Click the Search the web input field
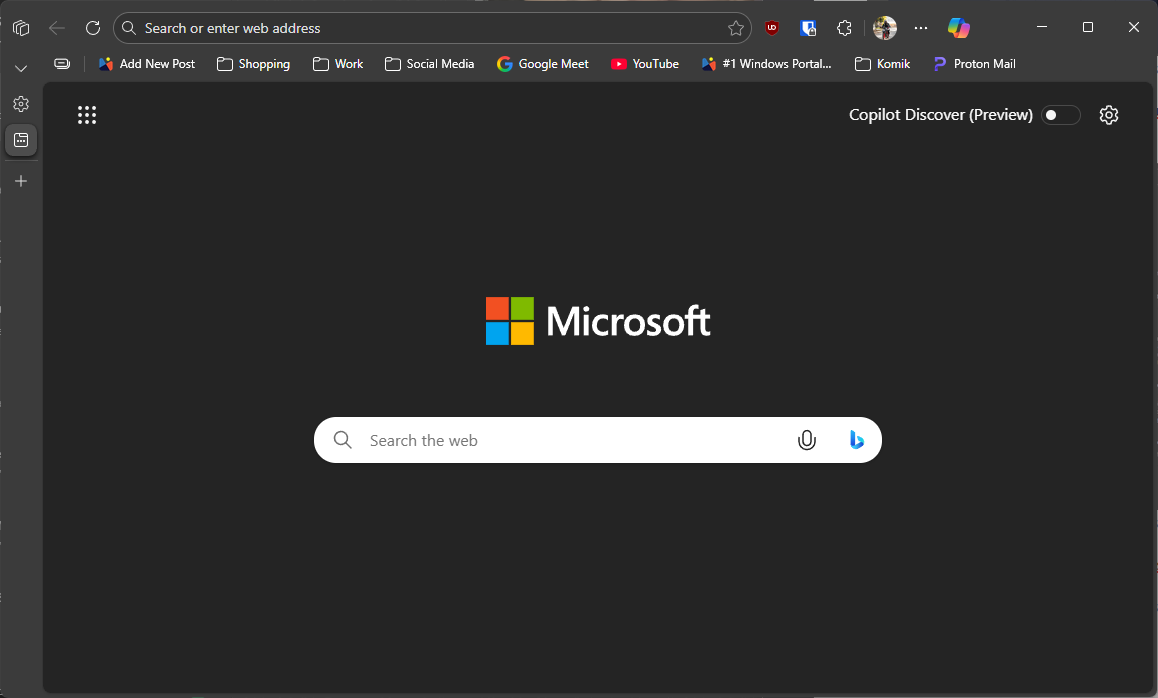Image resolution: width=1158 pixels, height=698 pixels. click(x=570, y=440)
